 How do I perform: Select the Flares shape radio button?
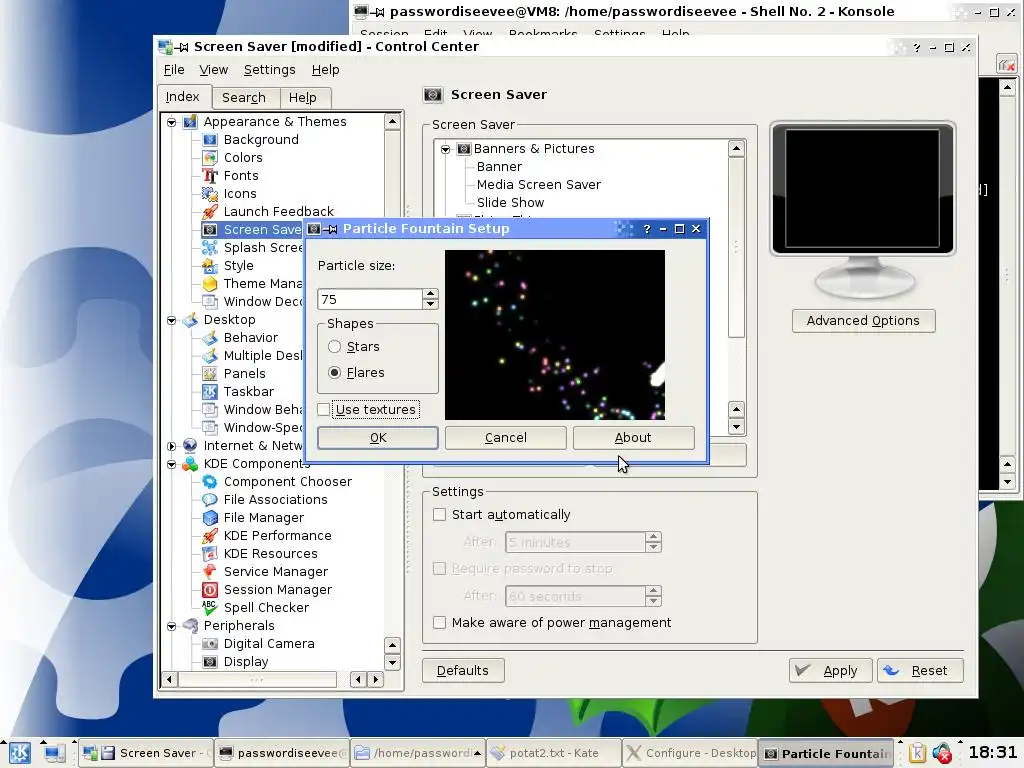pos(334,373)
